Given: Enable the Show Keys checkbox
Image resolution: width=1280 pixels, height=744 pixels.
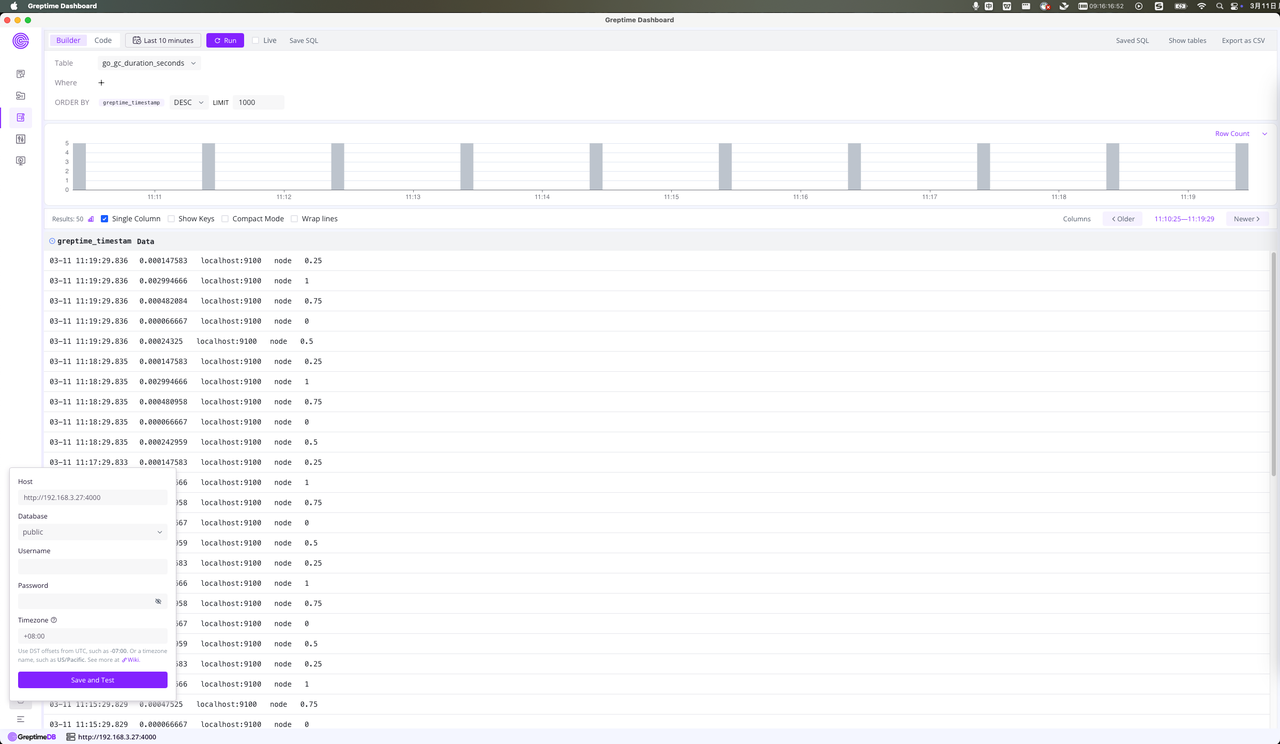Looking at the screenshot, I should tap(170, 219).
